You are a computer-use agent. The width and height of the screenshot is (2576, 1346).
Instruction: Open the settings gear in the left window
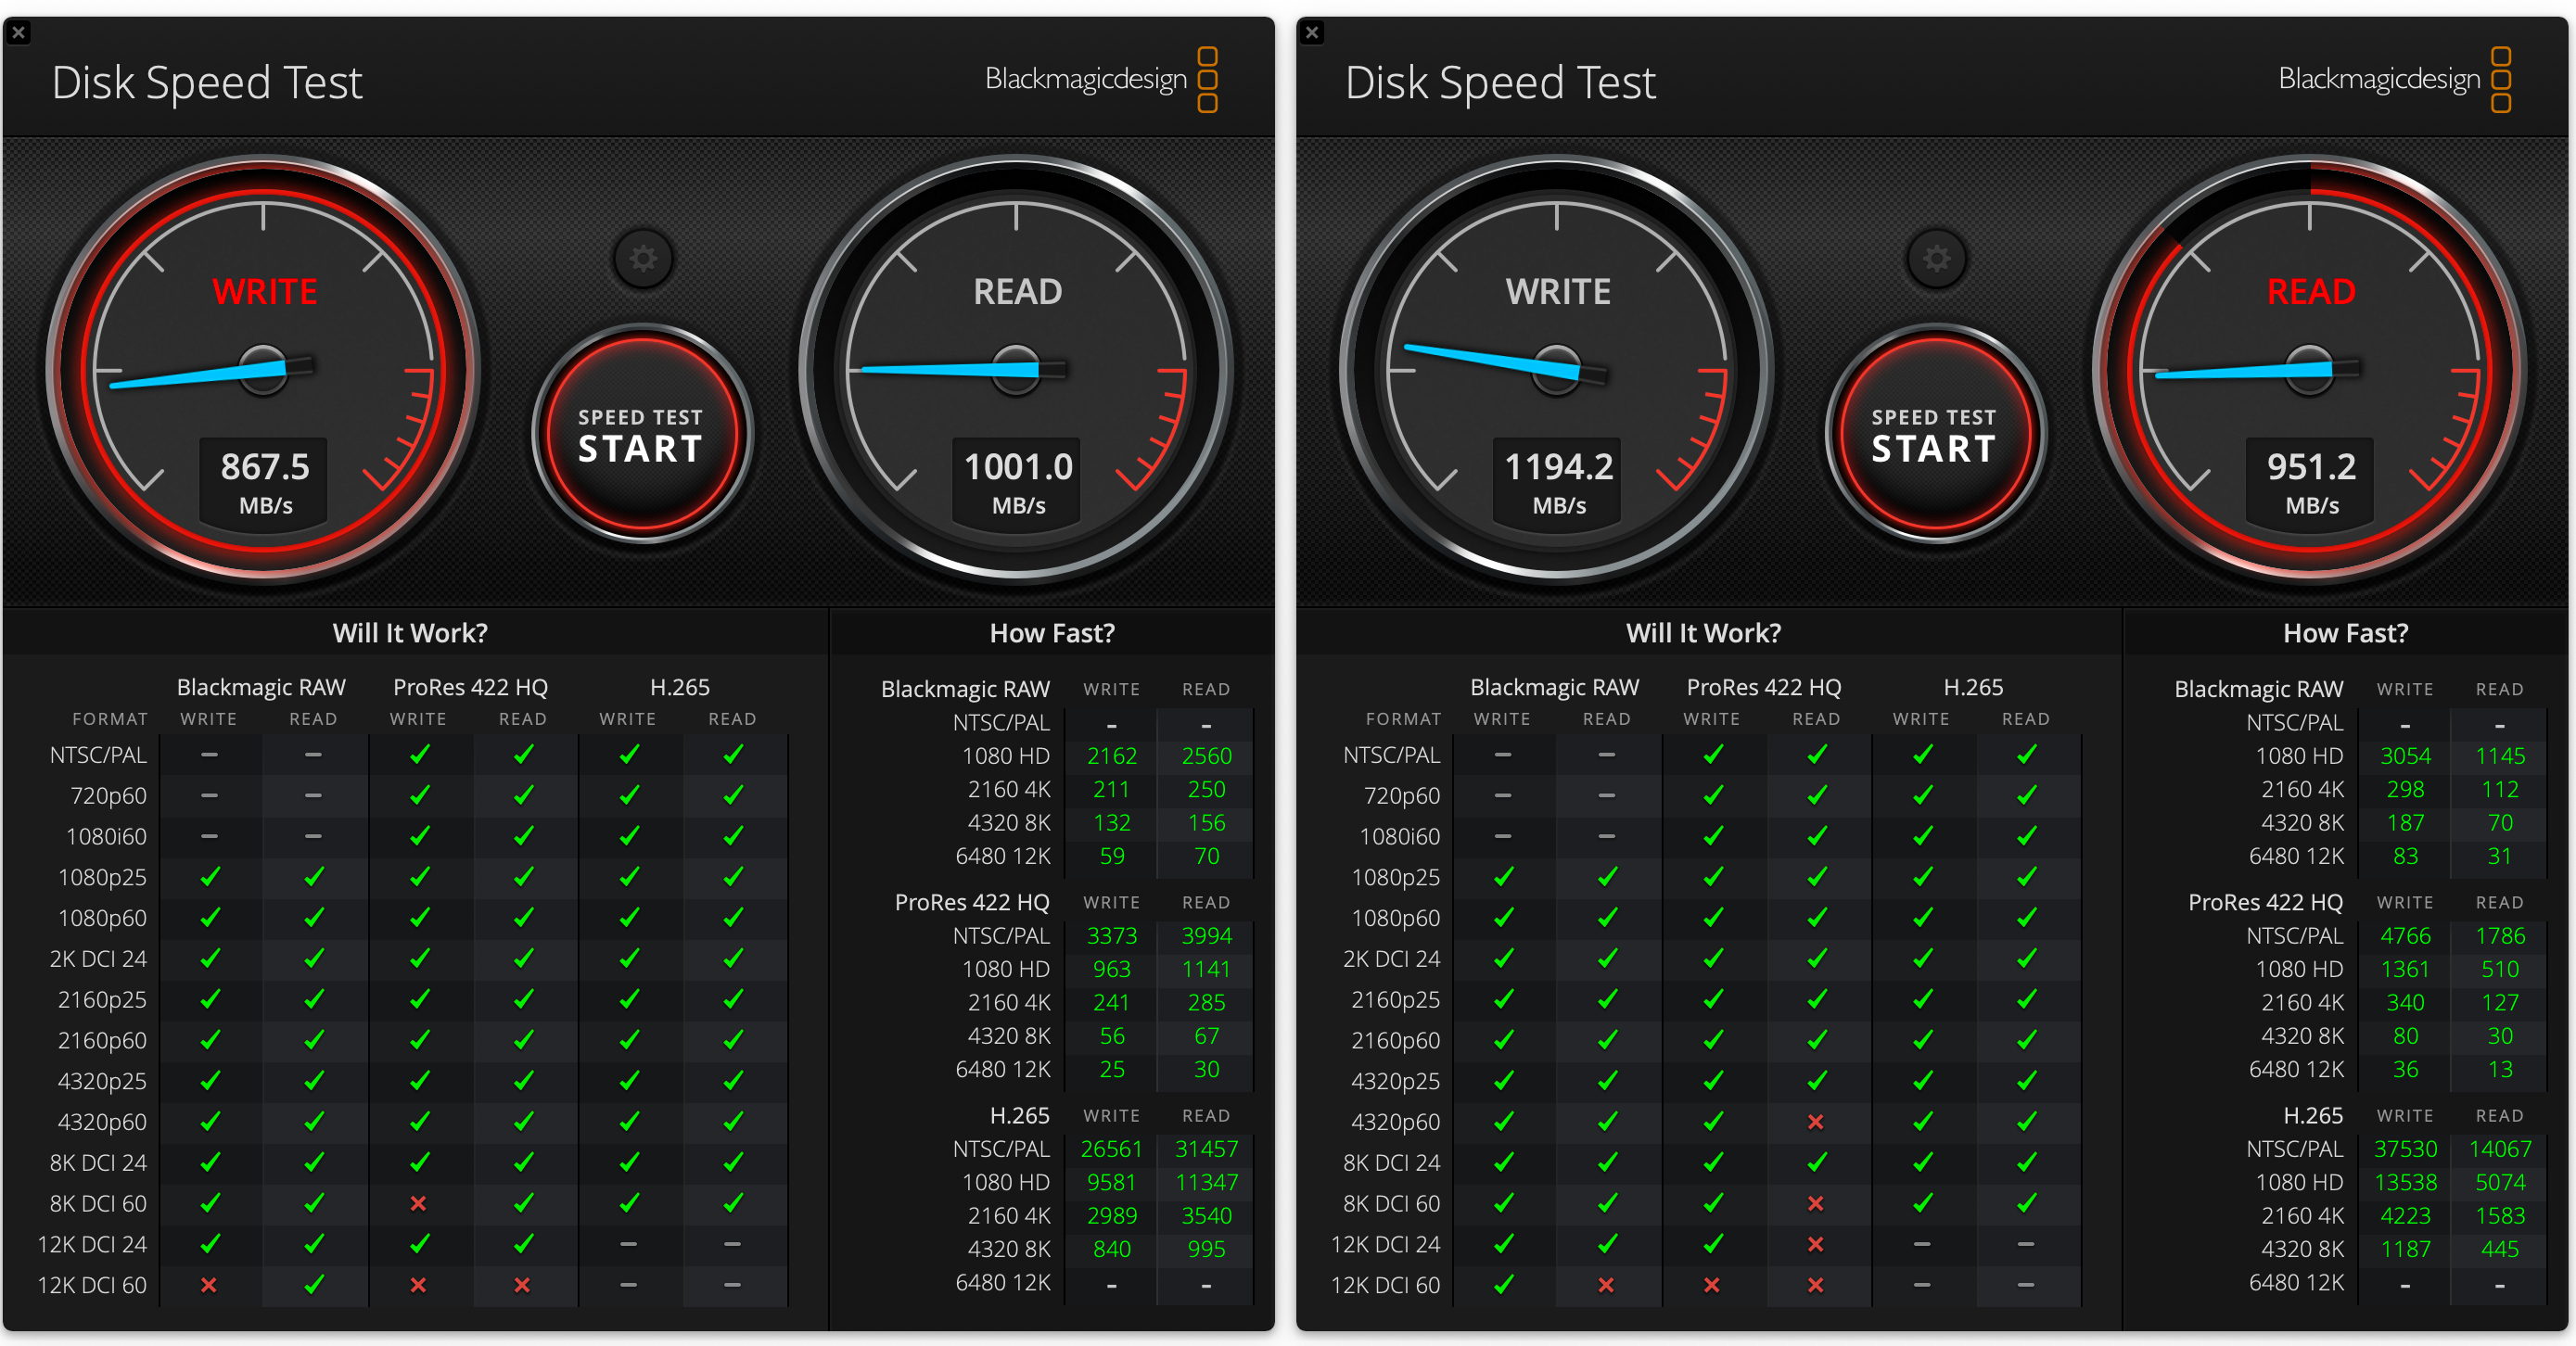tap(643, 258)
